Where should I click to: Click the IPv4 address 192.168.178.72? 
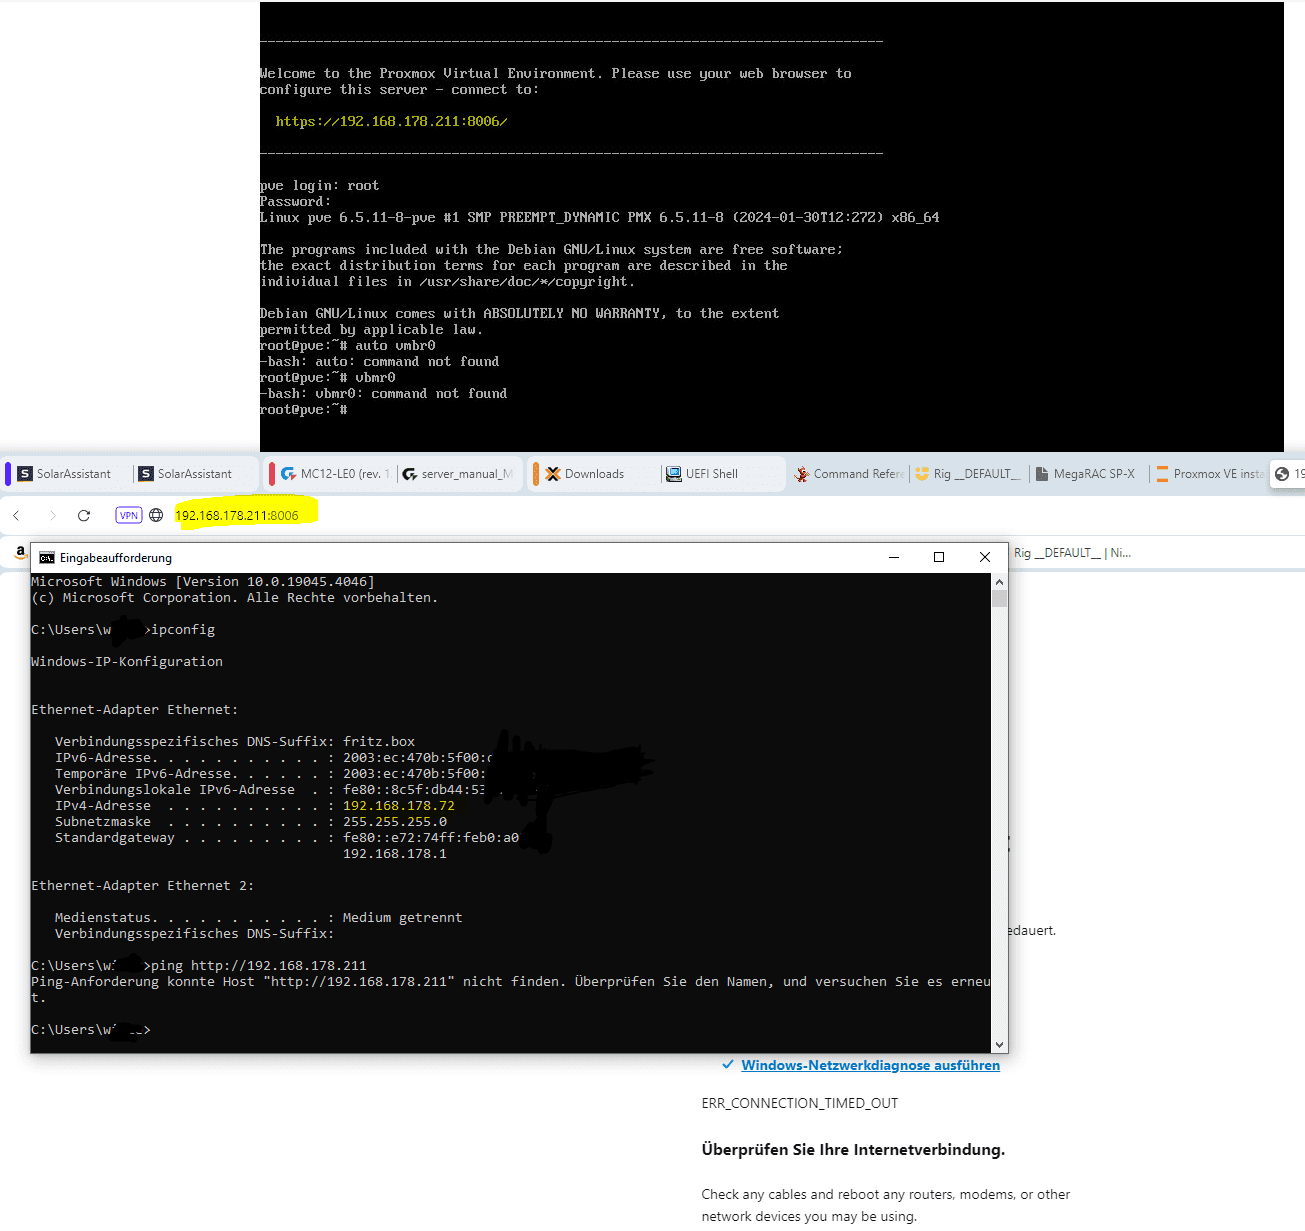(399, 806)
